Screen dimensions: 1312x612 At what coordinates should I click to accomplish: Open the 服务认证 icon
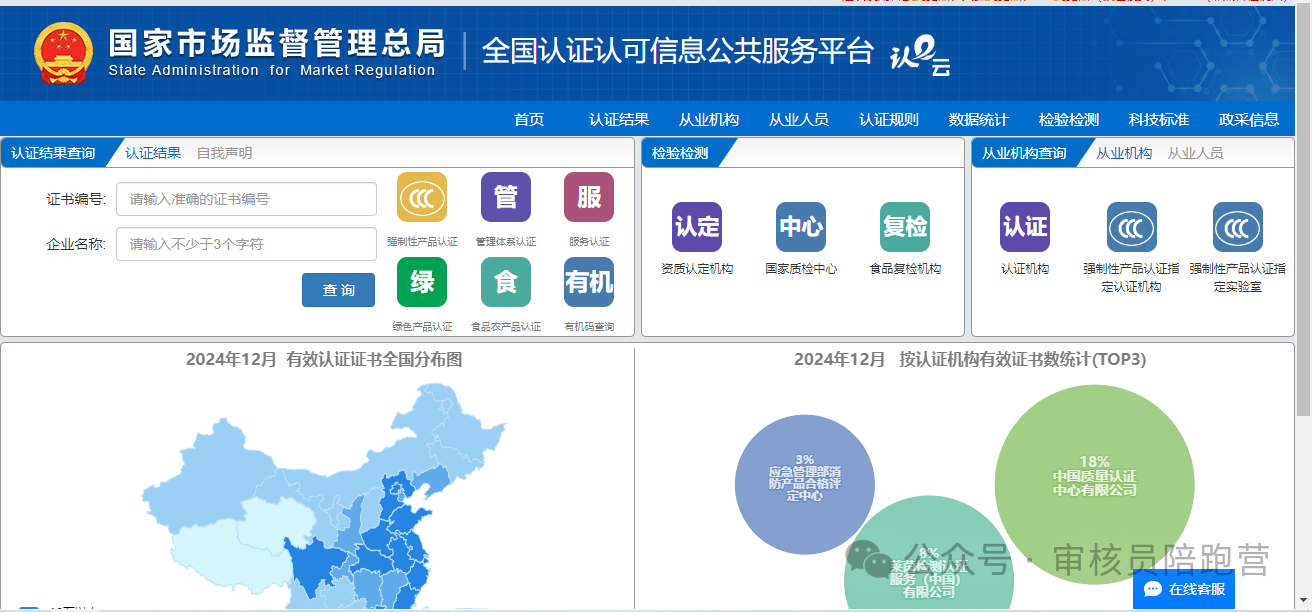pyautogui.click(x=589, y=198)
